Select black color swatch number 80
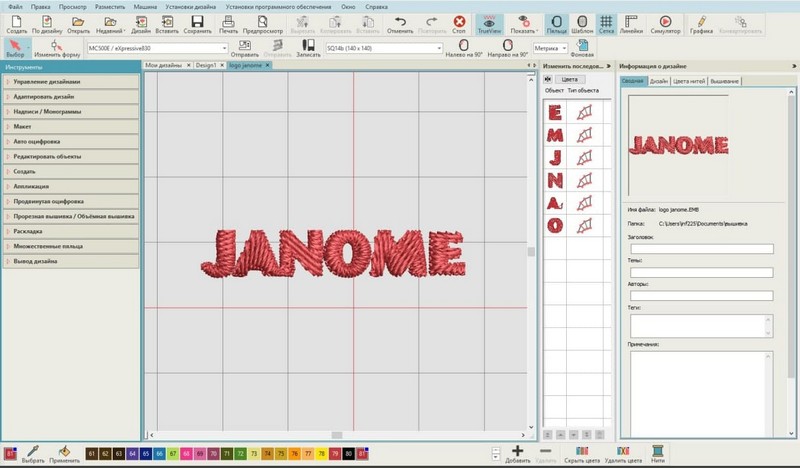800x468 pixels. coord(348,453)
